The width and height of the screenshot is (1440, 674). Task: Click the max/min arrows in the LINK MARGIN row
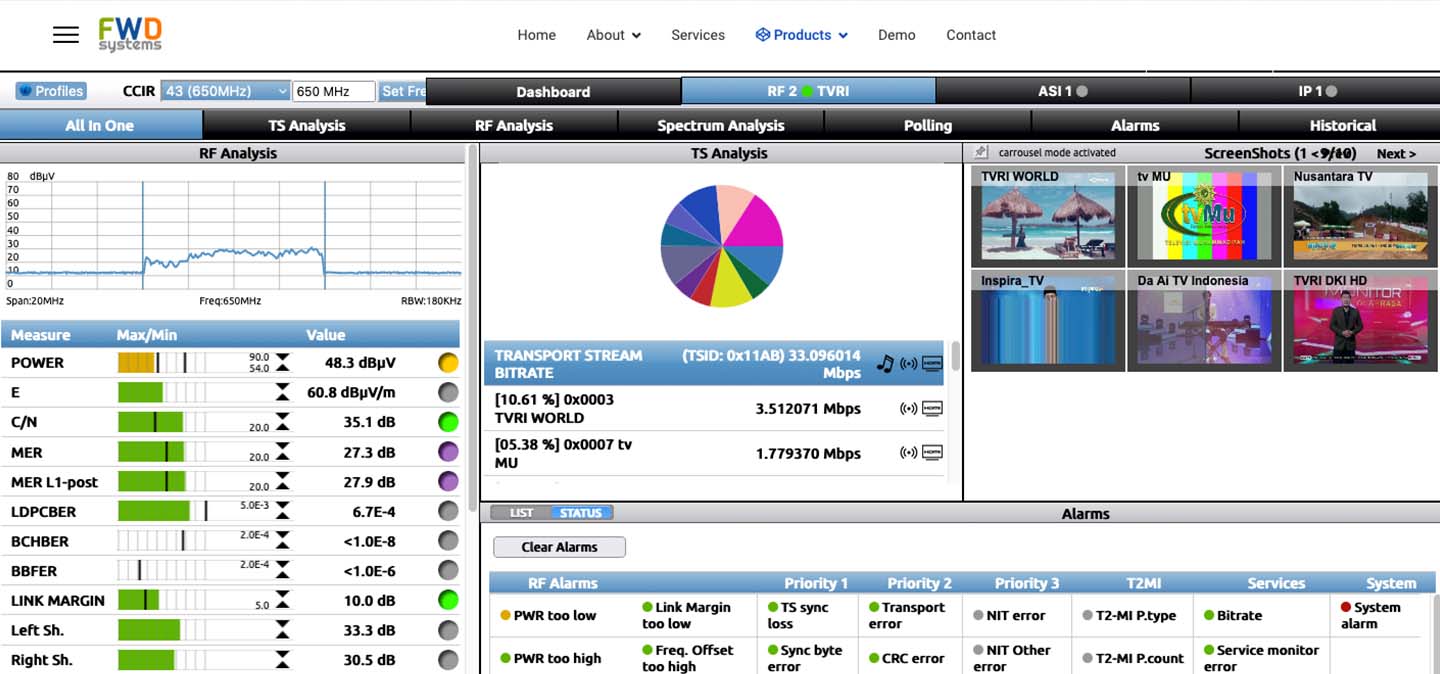283,600
